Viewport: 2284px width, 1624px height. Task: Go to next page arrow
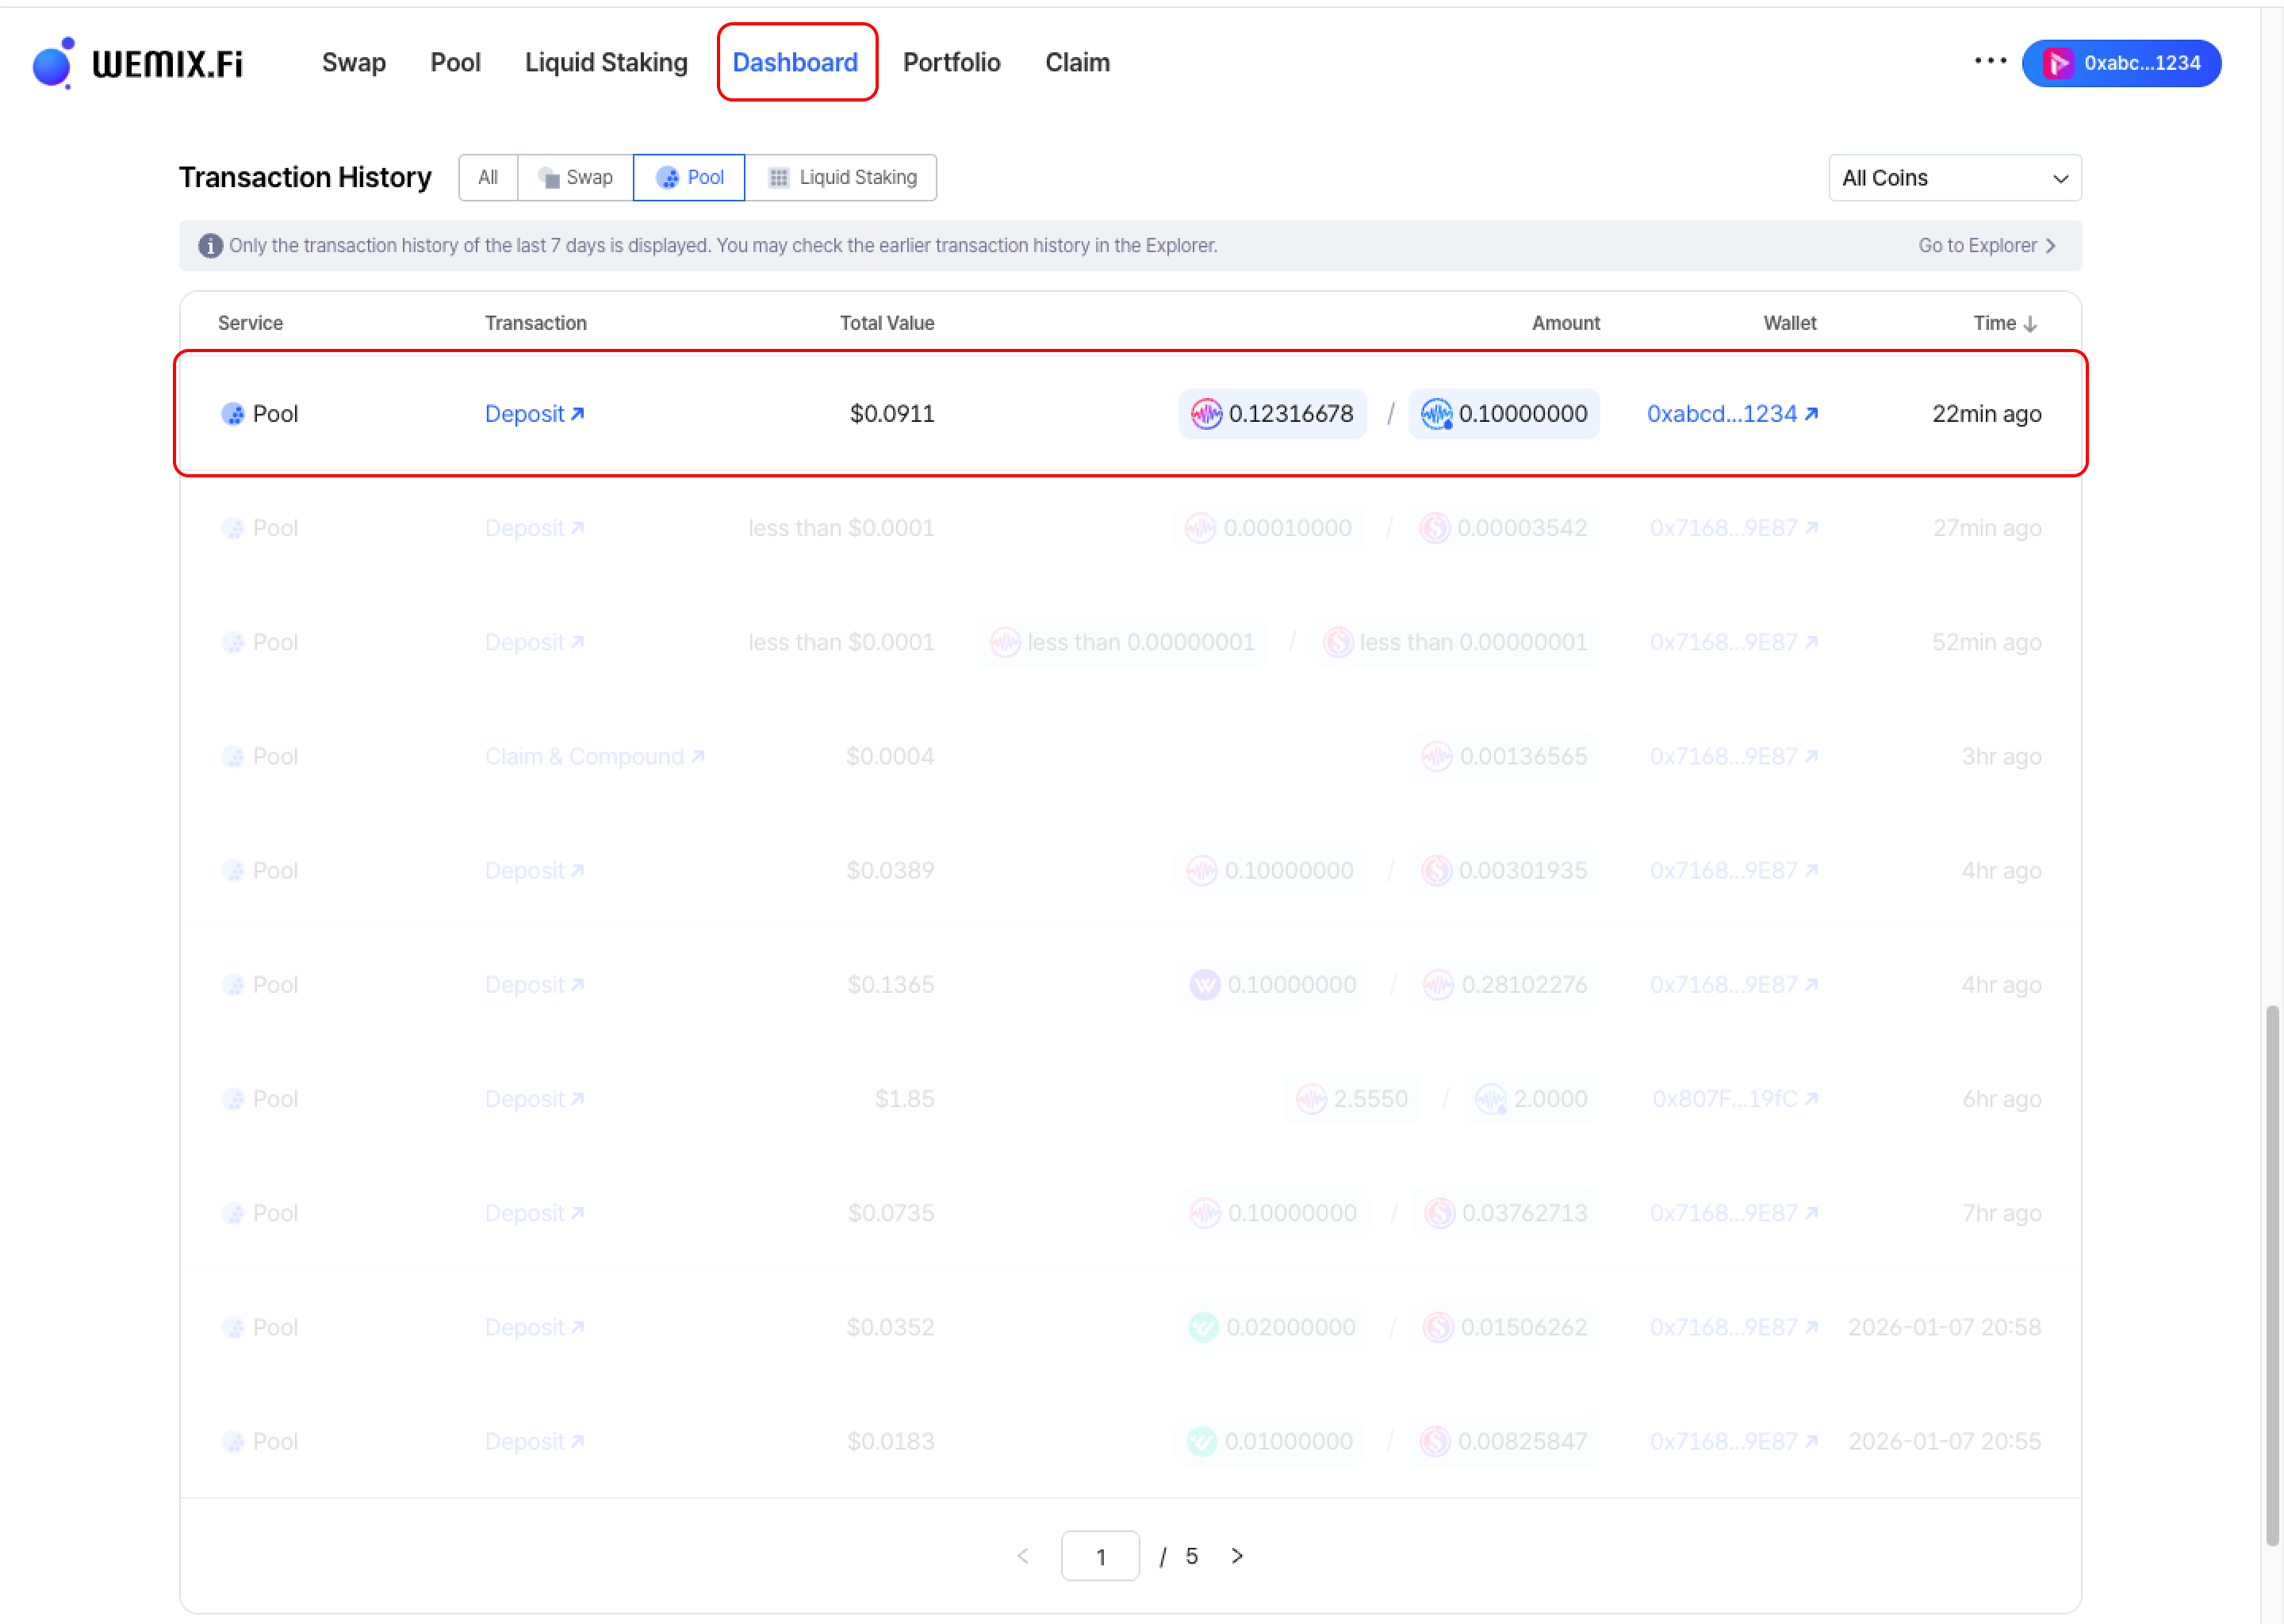[x=1237, y=1556]
